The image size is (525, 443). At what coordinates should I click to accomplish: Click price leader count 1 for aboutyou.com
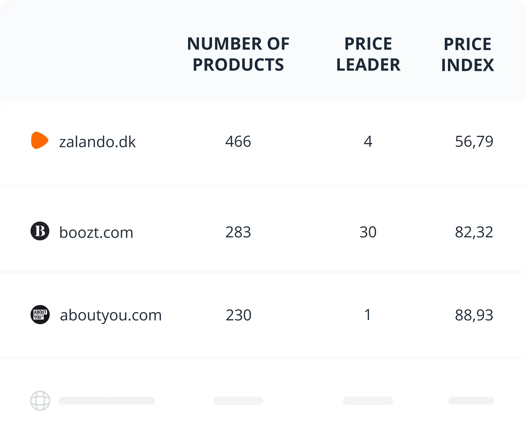tap(368, 315)
